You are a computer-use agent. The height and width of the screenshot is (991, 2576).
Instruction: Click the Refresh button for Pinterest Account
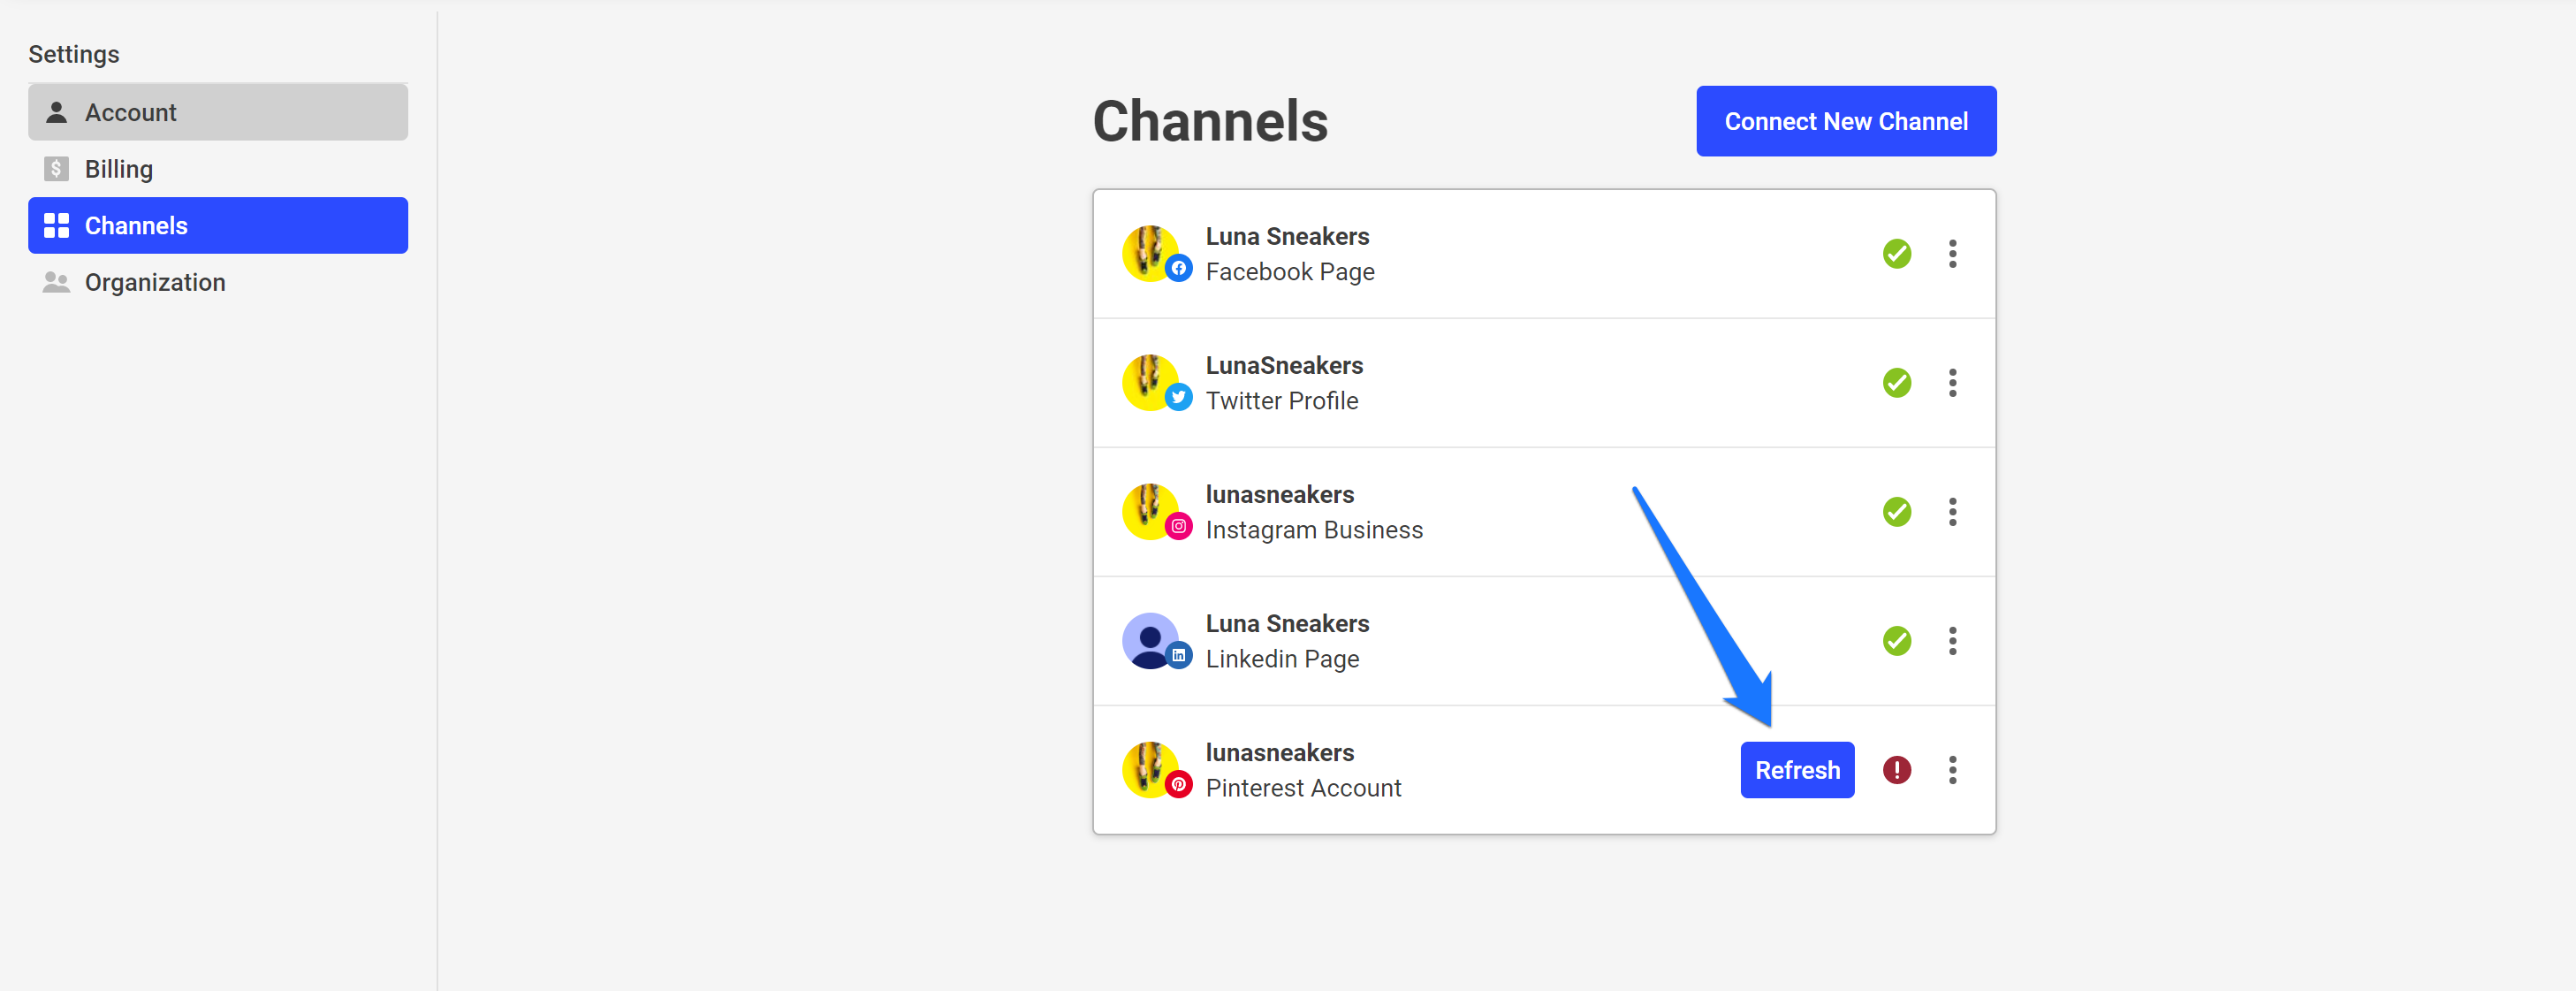click(x=1796, y=769)
